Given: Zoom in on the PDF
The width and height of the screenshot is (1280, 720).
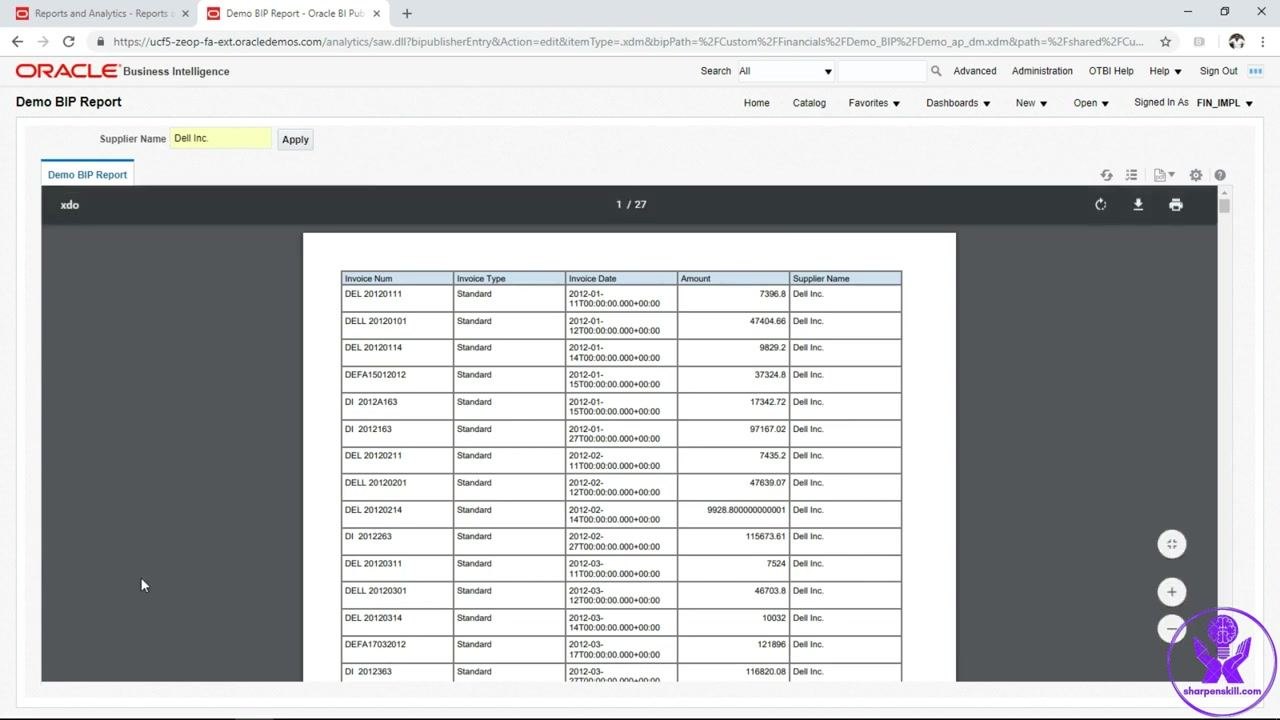Looking at the screenshot, I should pyautogui.click(x=1172, y=592).
